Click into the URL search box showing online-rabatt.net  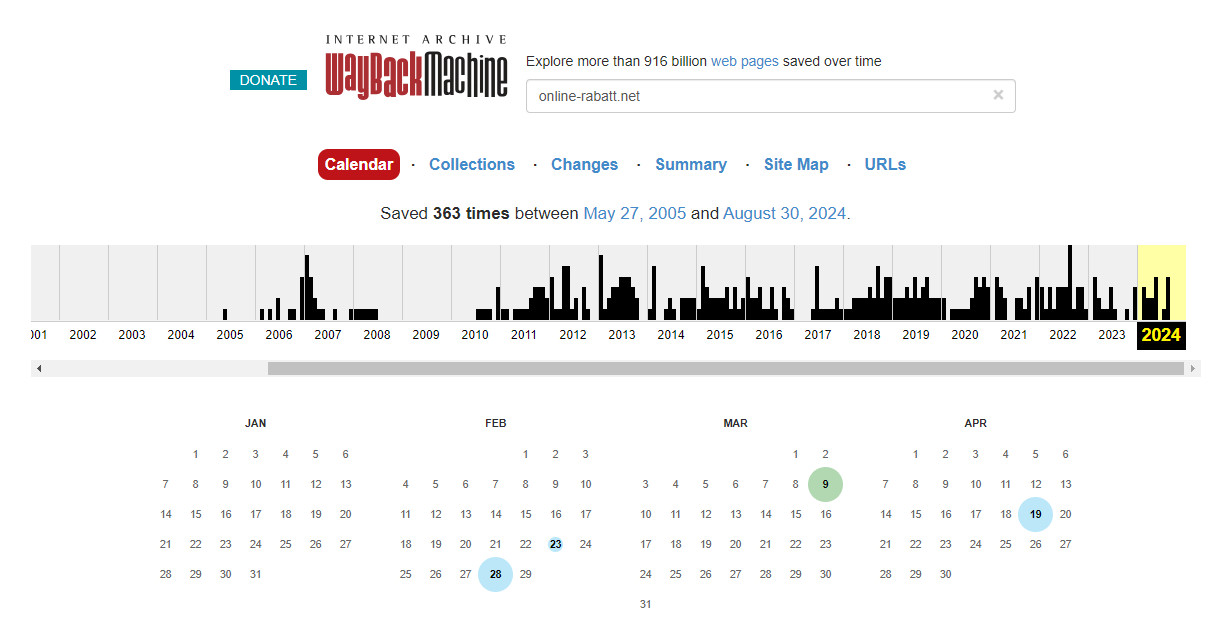point(770,96)
